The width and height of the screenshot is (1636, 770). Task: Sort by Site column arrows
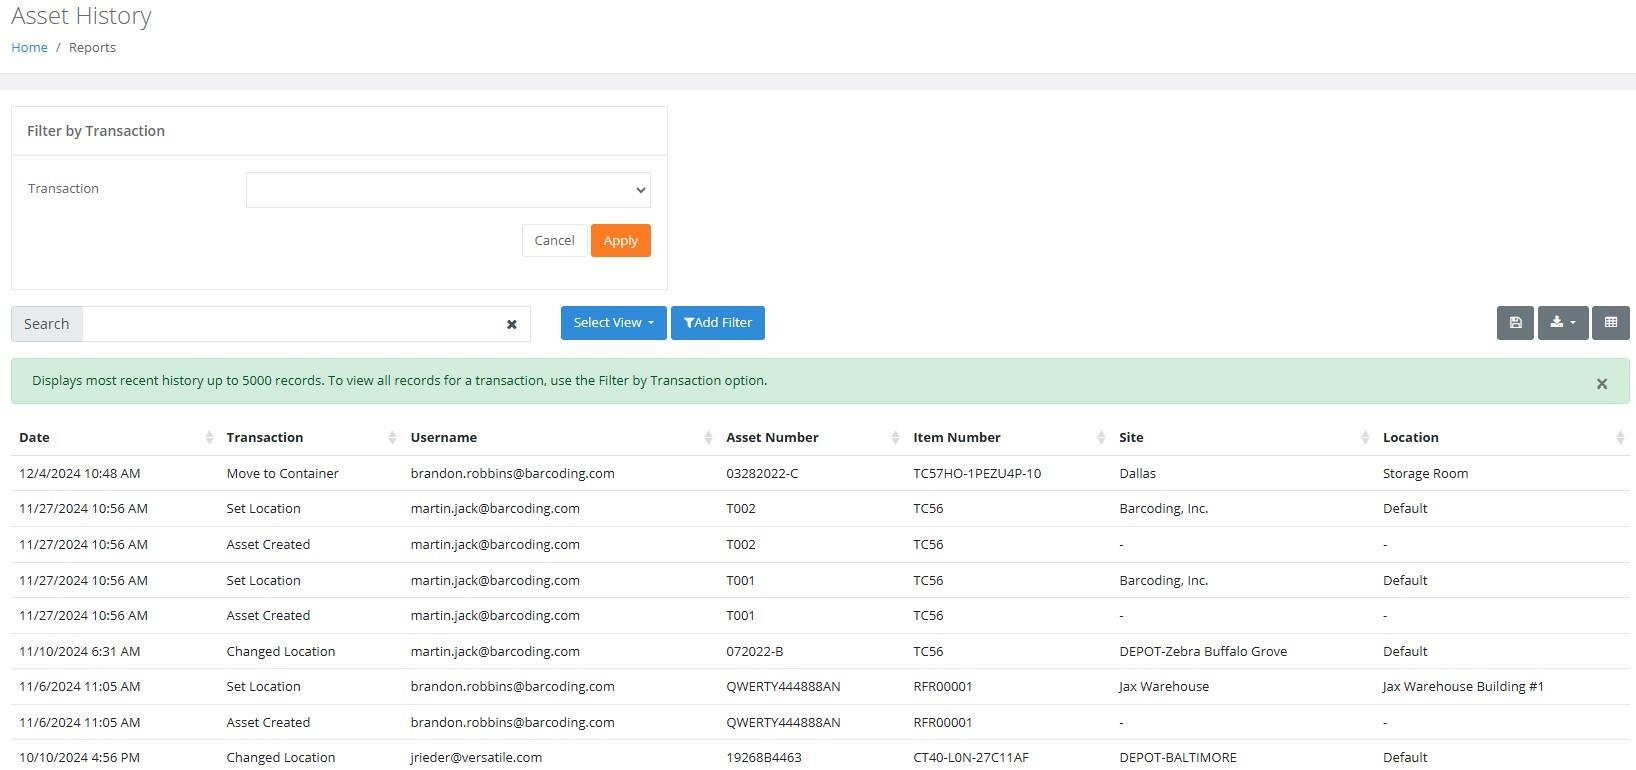(x=1365, y=438)
